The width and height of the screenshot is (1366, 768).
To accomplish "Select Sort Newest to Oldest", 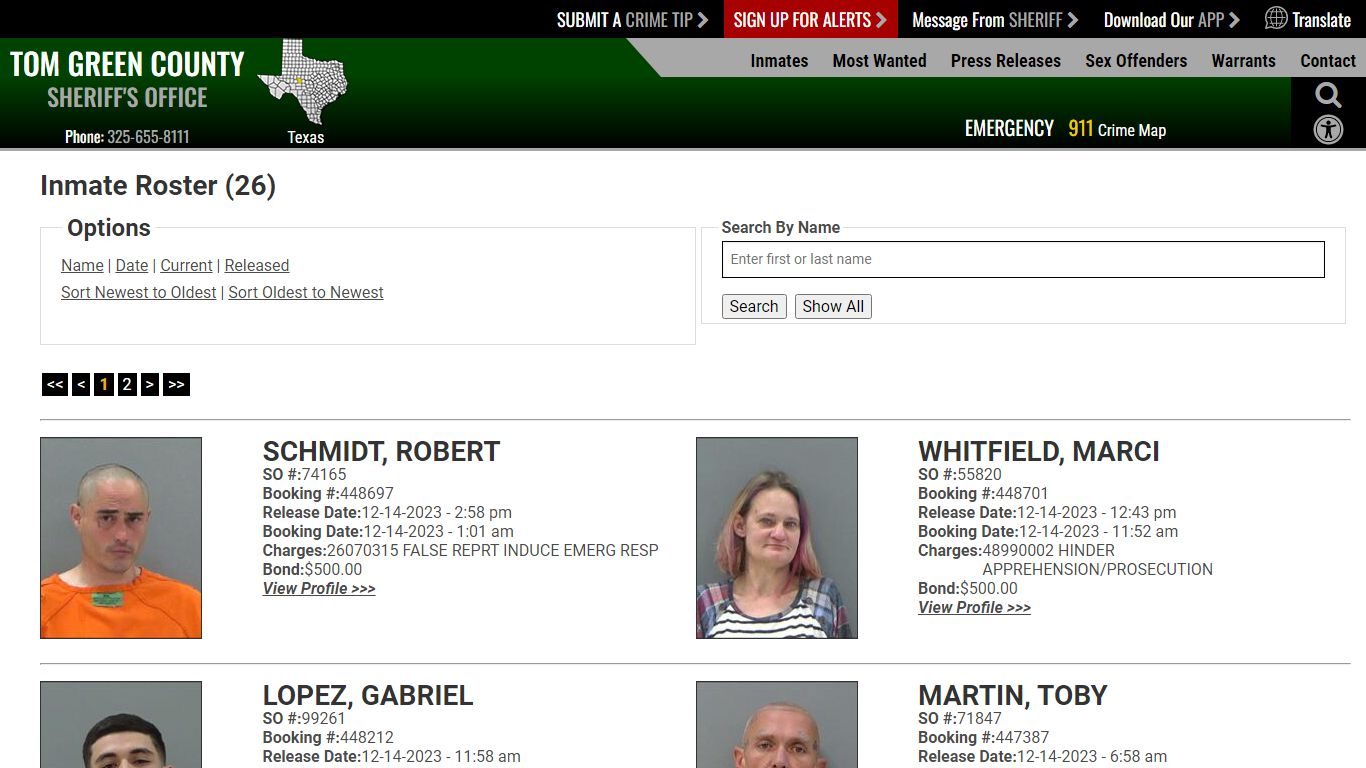I will pos(139,292).
